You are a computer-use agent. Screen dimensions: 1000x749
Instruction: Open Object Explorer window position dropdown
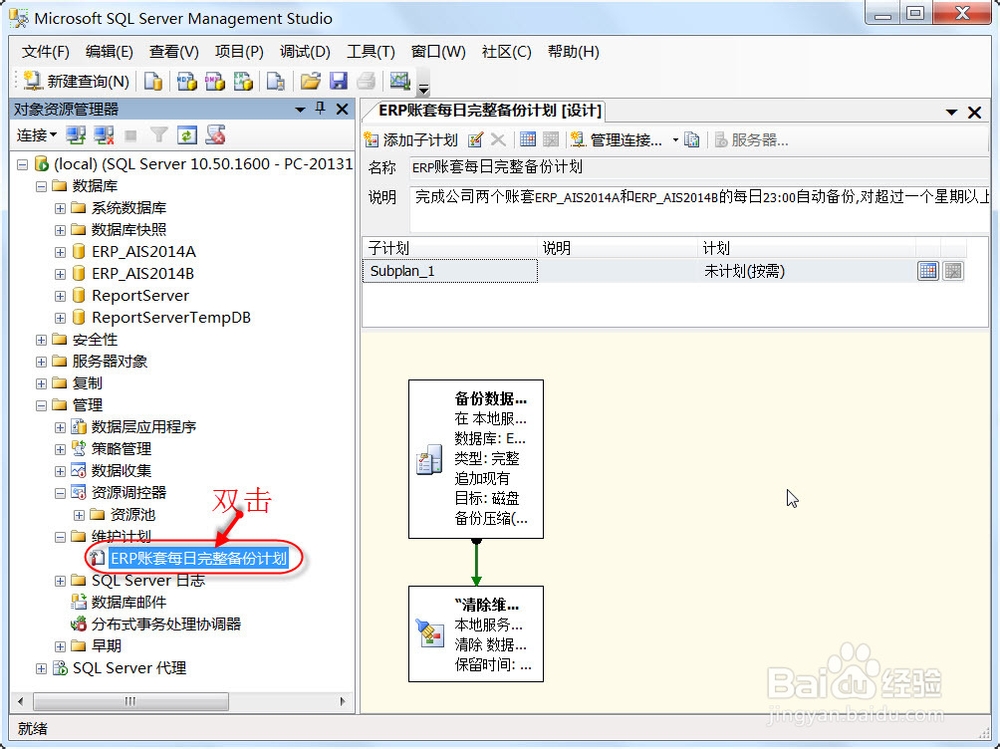coord(300,110)
